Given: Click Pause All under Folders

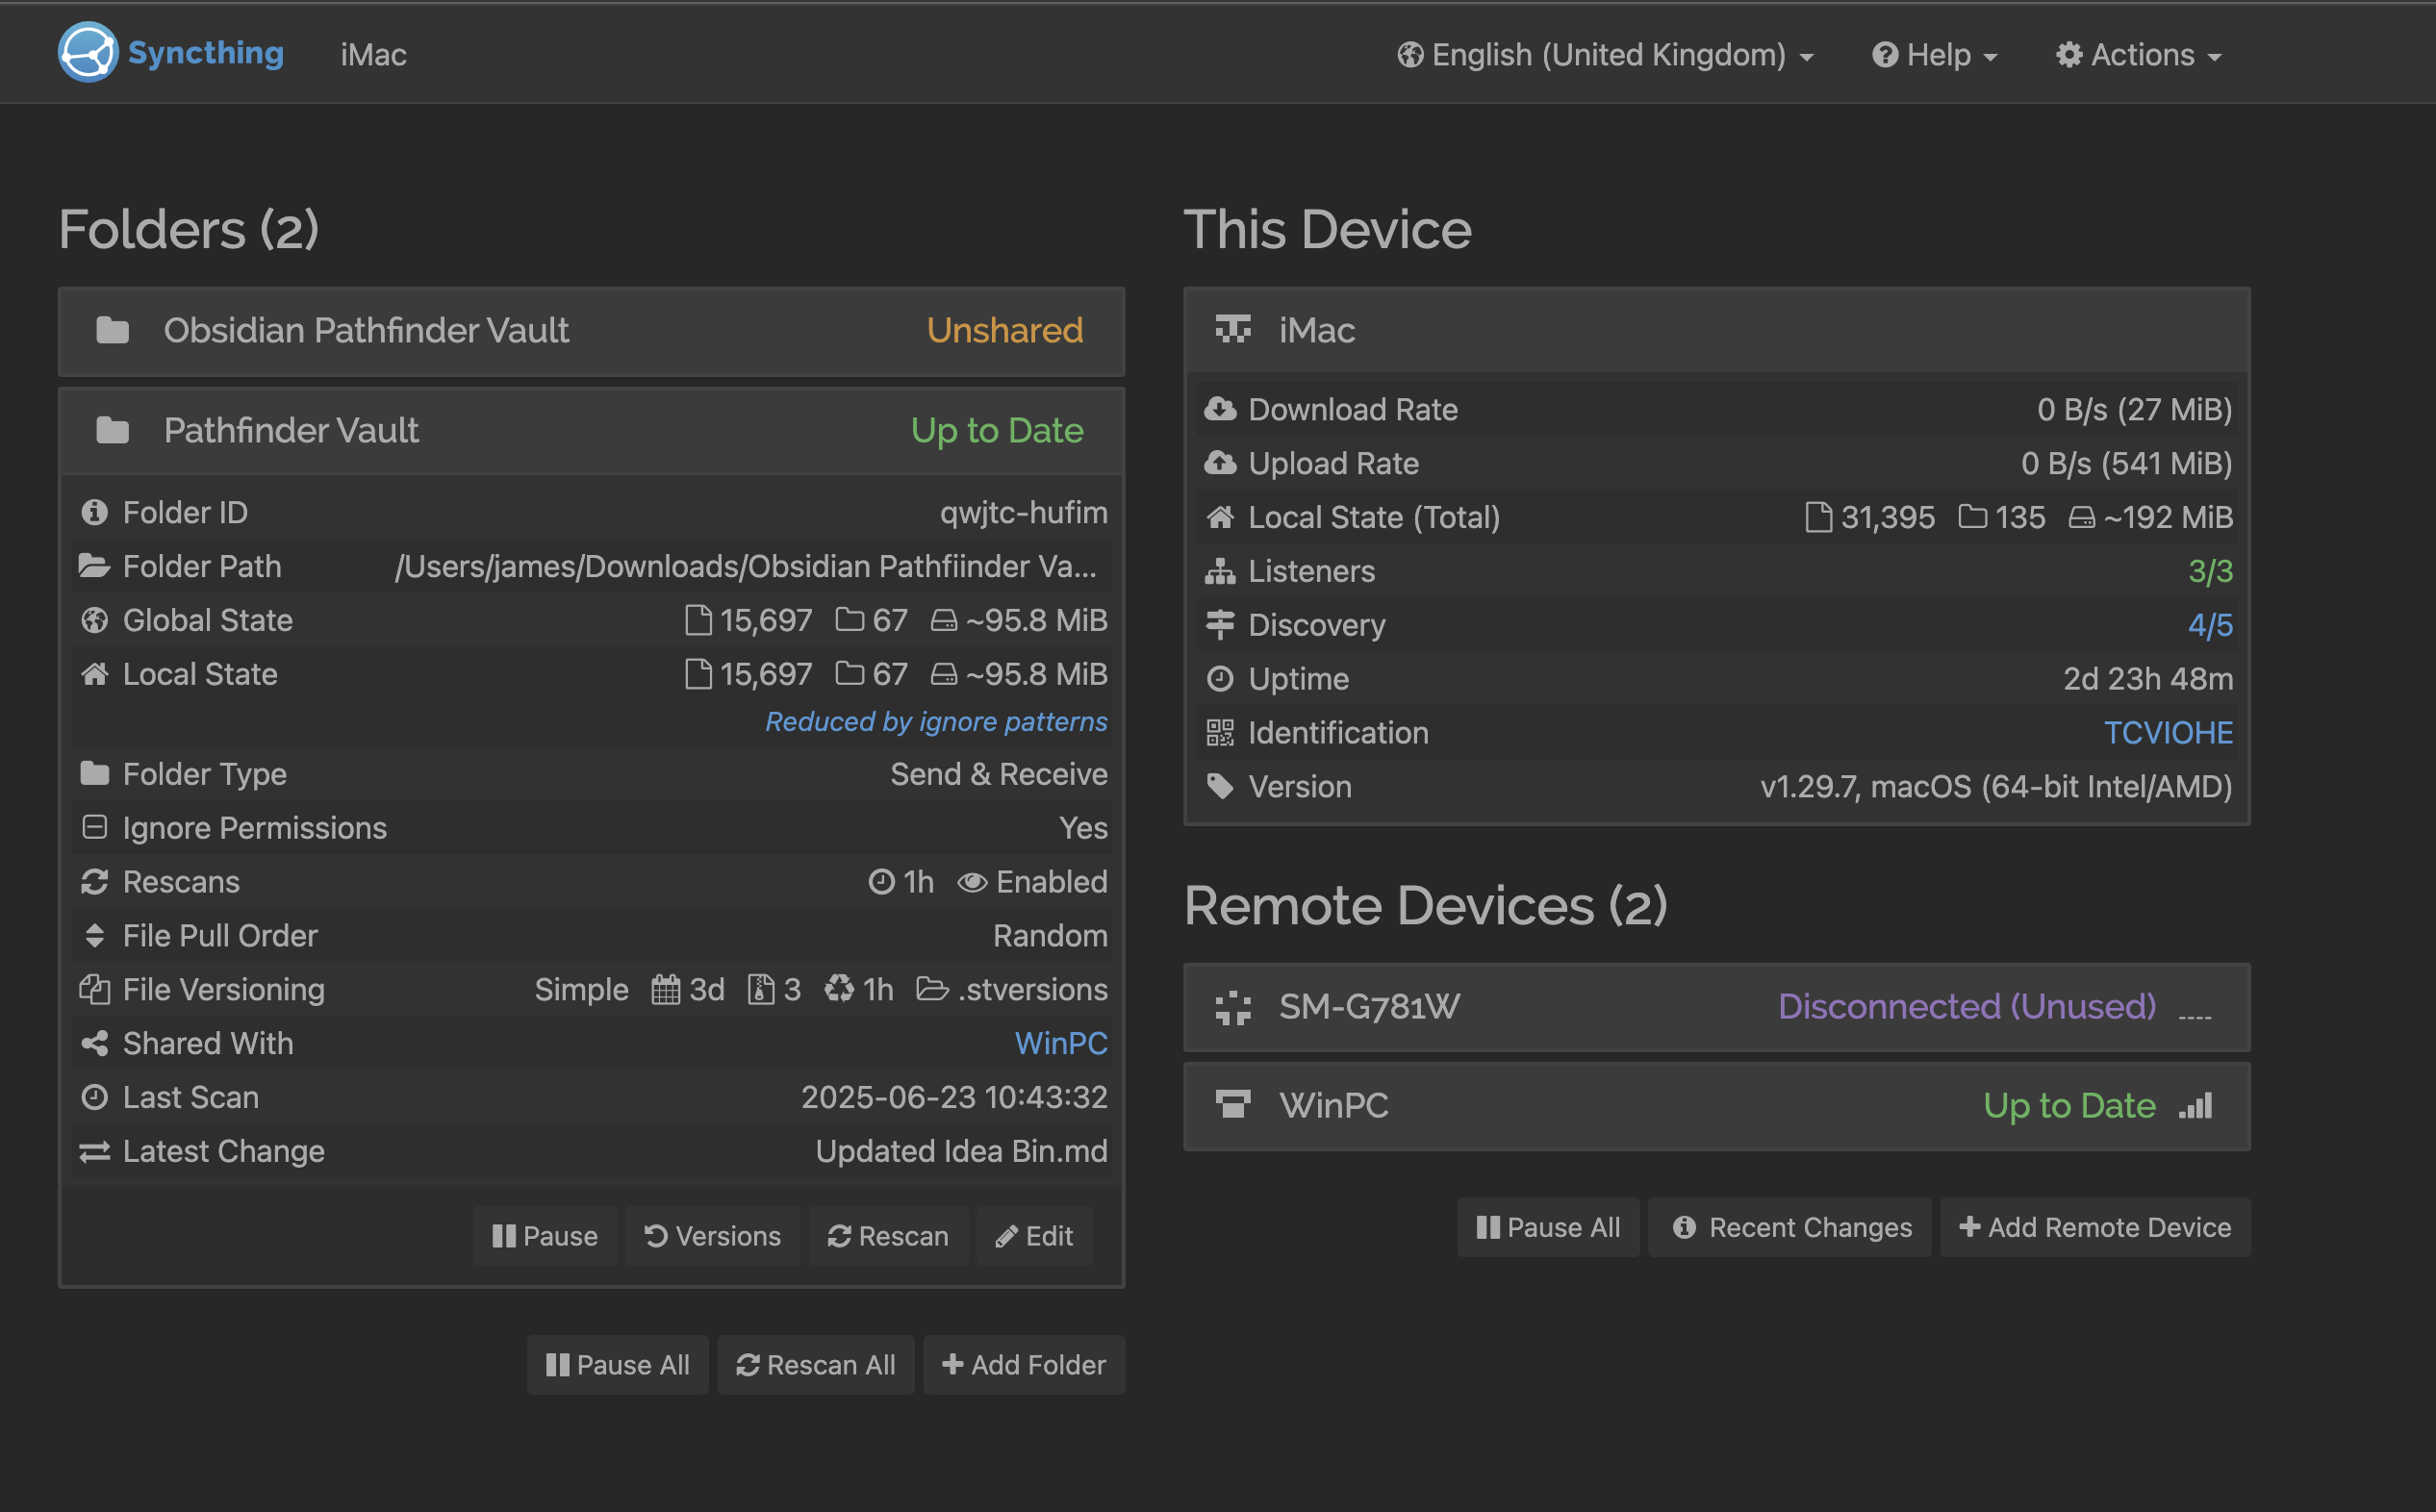Looking at the screenshot, I should click(618, 1366).
